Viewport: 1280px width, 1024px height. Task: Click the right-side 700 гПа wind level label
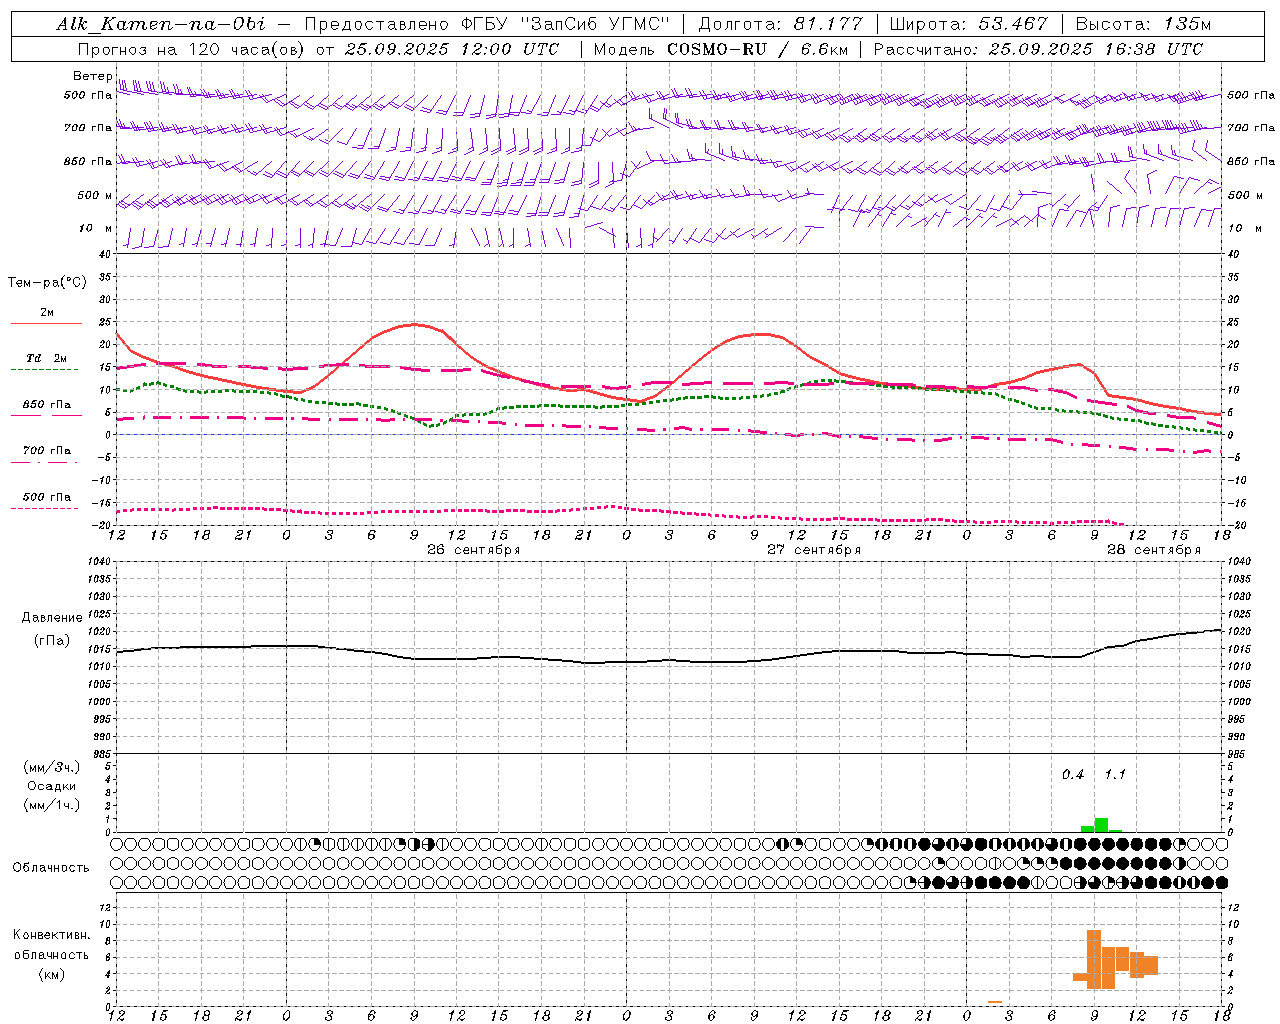1251,128
